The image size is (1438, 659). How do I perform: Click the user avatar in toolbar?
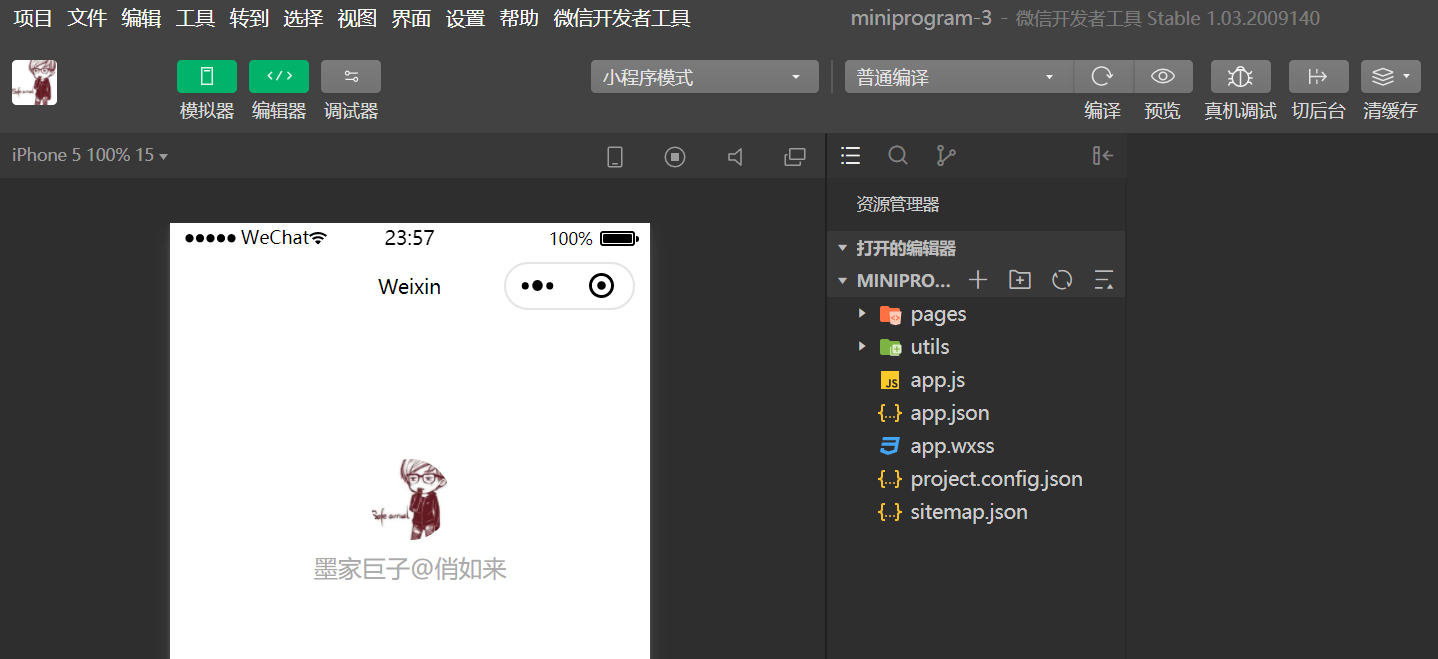click(x=34, y=82)
